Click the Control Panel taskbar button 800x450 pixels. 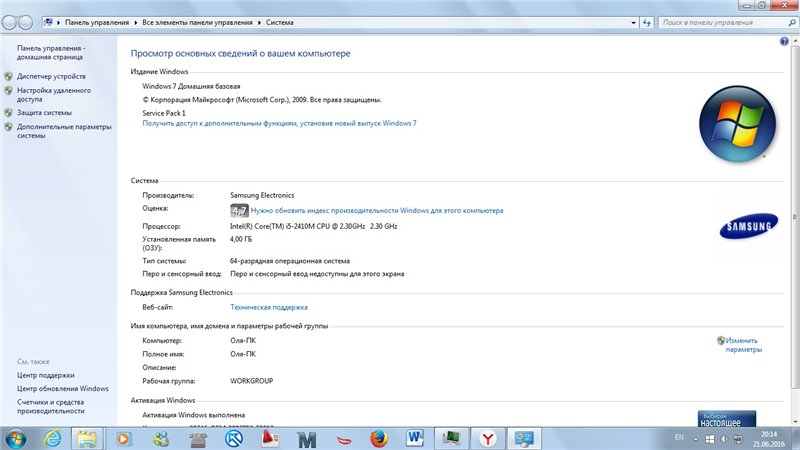(x=524, y=439)
